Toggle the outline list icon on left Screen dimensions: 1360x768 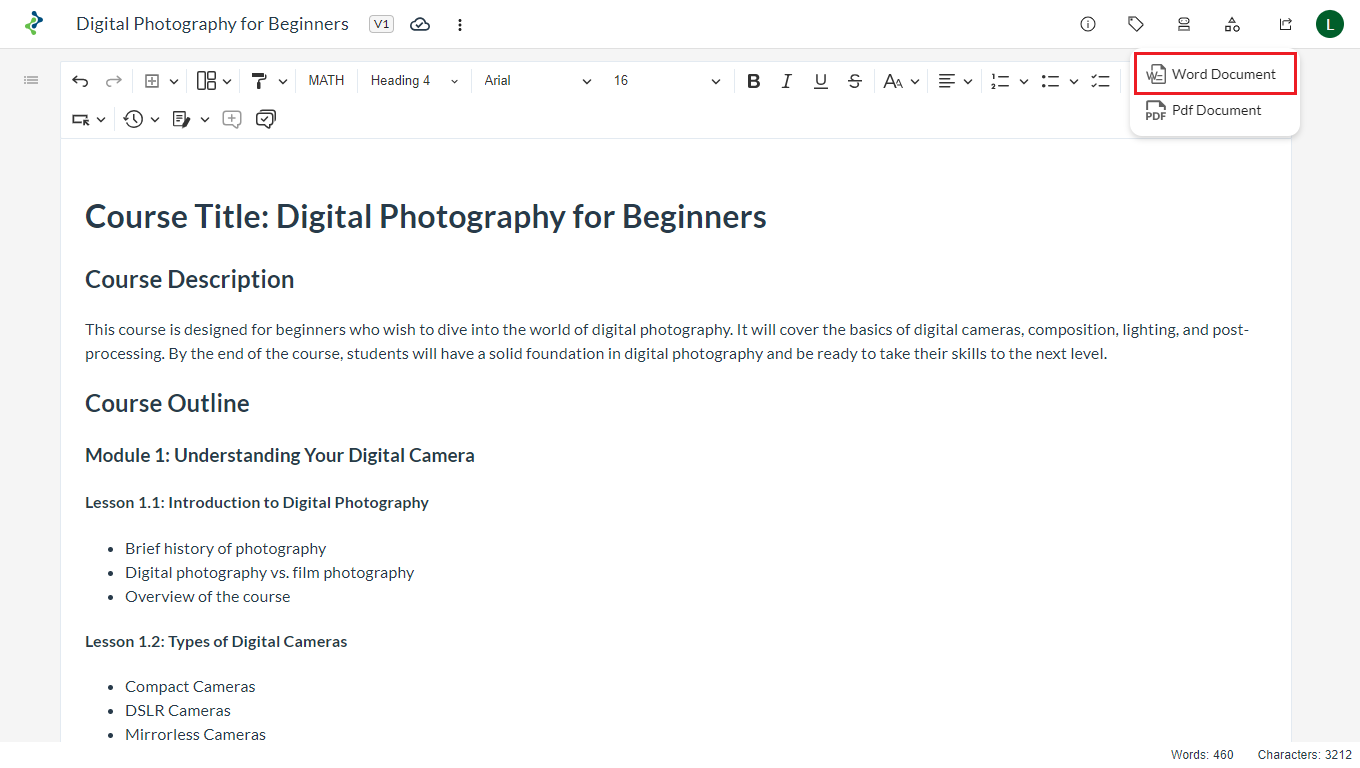(31, 80)
